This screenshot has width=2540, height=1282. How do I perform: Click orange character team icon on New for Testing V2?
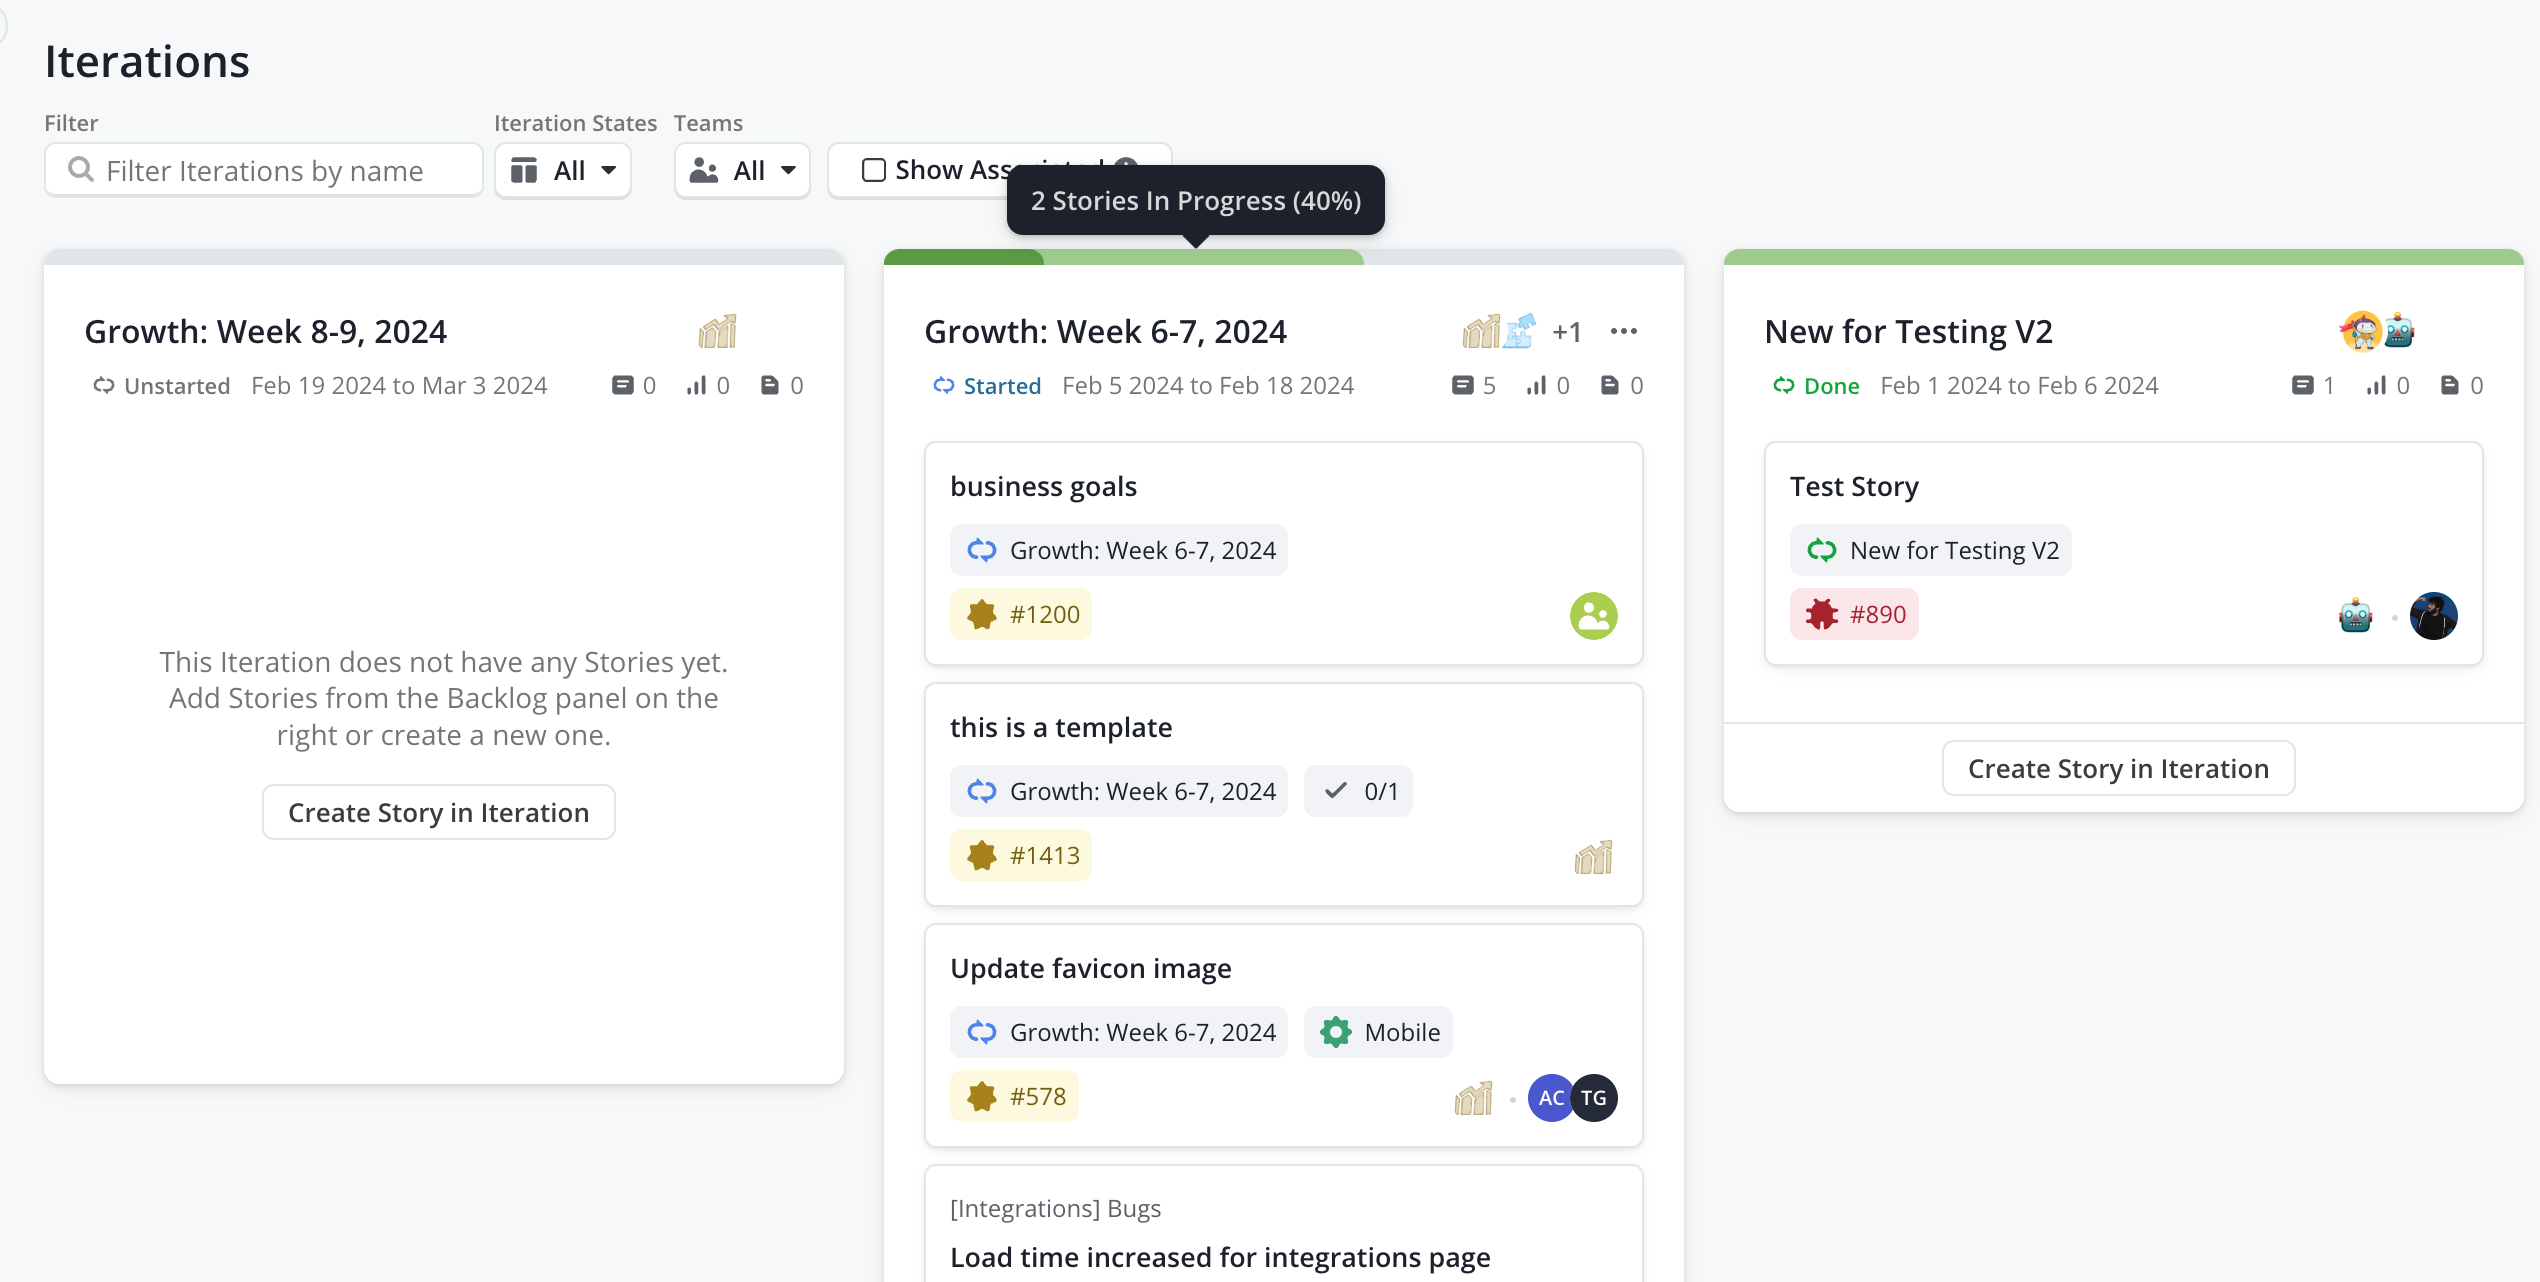point(2361,331)
